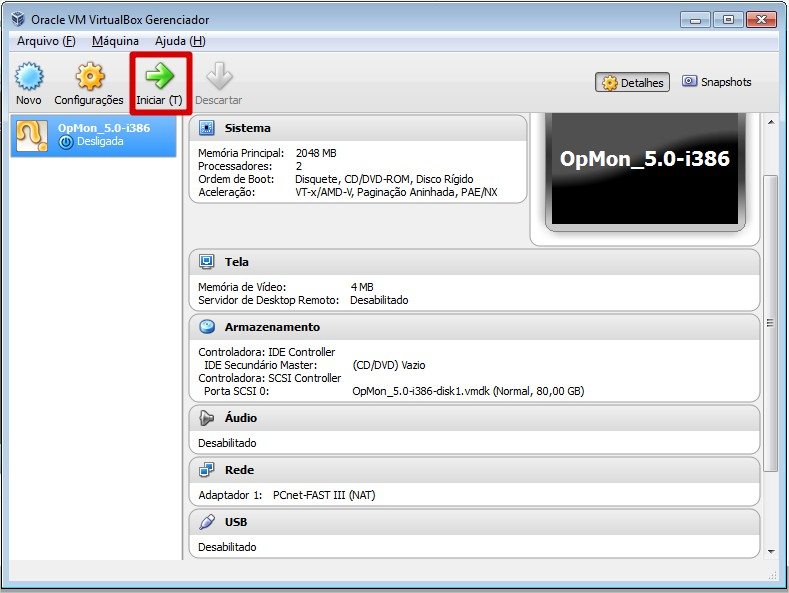Open the Arquivo menu
Image resolution: width=789 pixels, height=593 pixels.
[x=46, y=41]
